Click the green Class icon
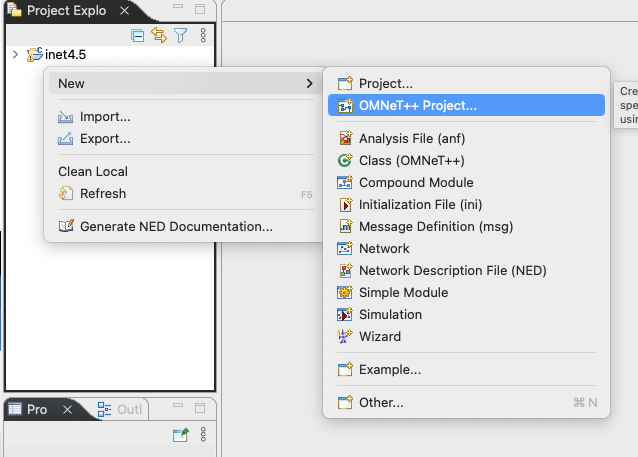Screen dimensions: 638x457 [x=345, y=160]
